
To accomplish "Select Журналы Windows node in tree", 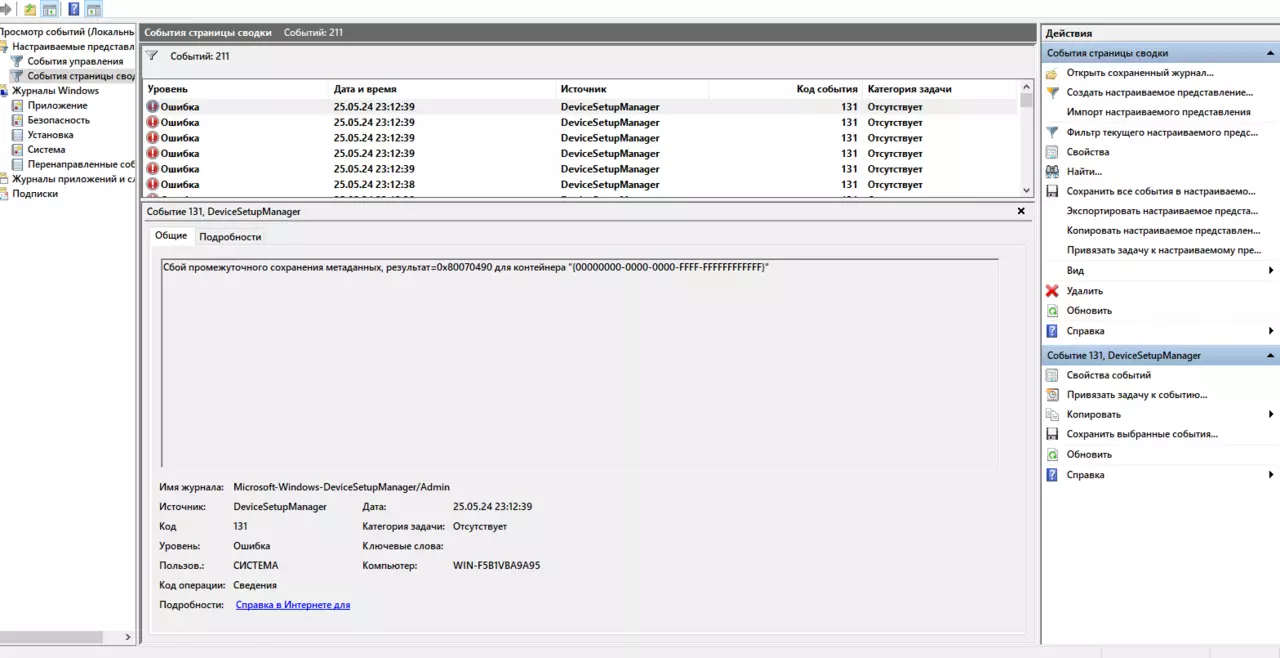I will [x=55, y=90].
